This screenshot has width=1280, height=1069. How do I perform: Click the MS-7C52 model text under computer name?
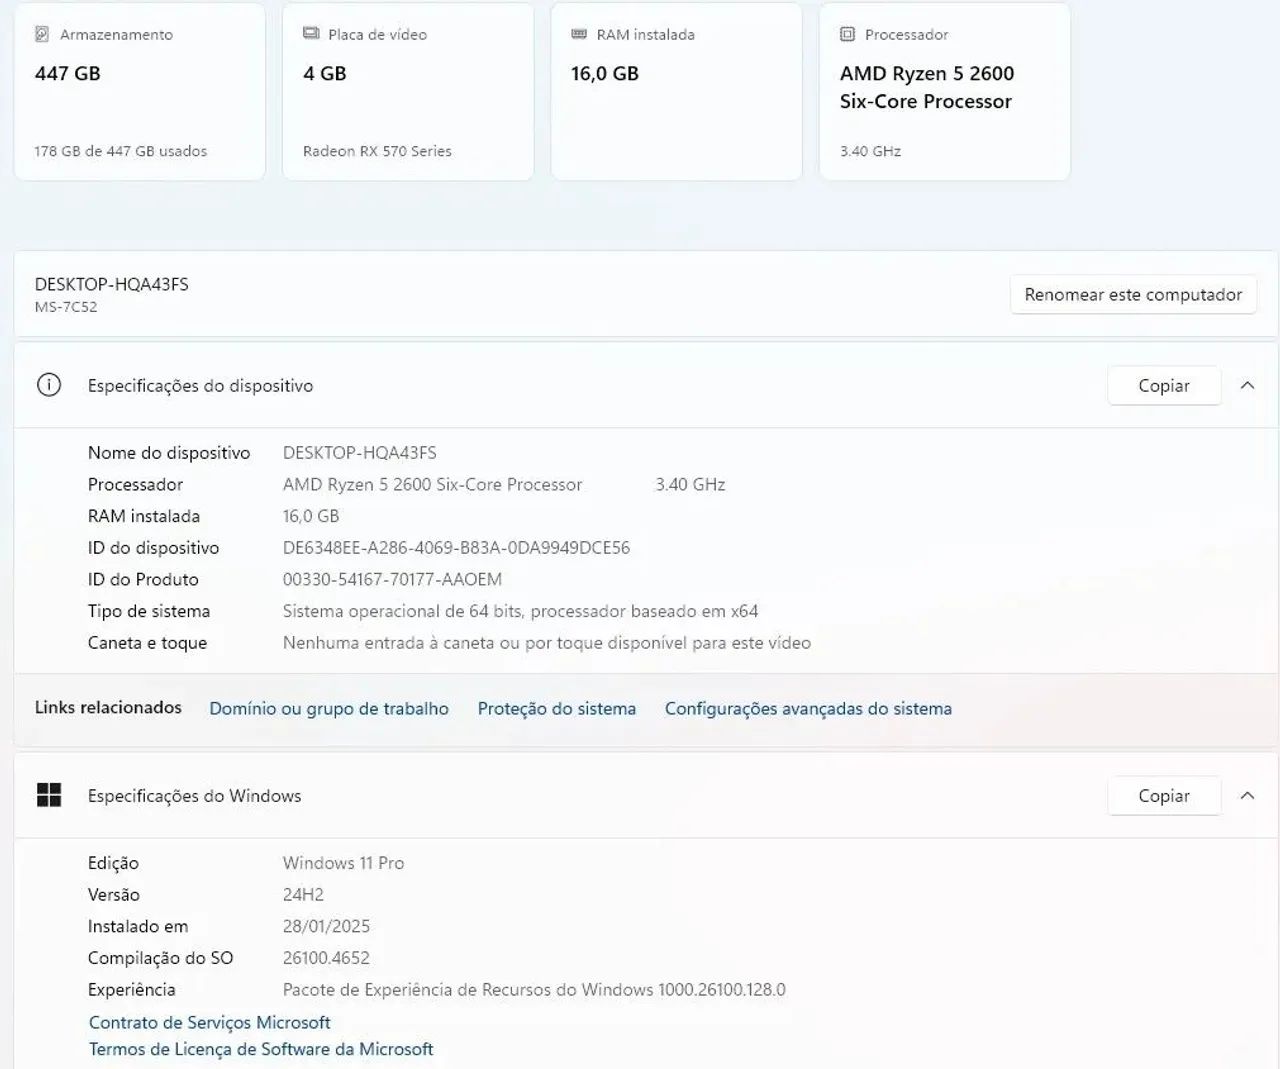pos(66,307)
